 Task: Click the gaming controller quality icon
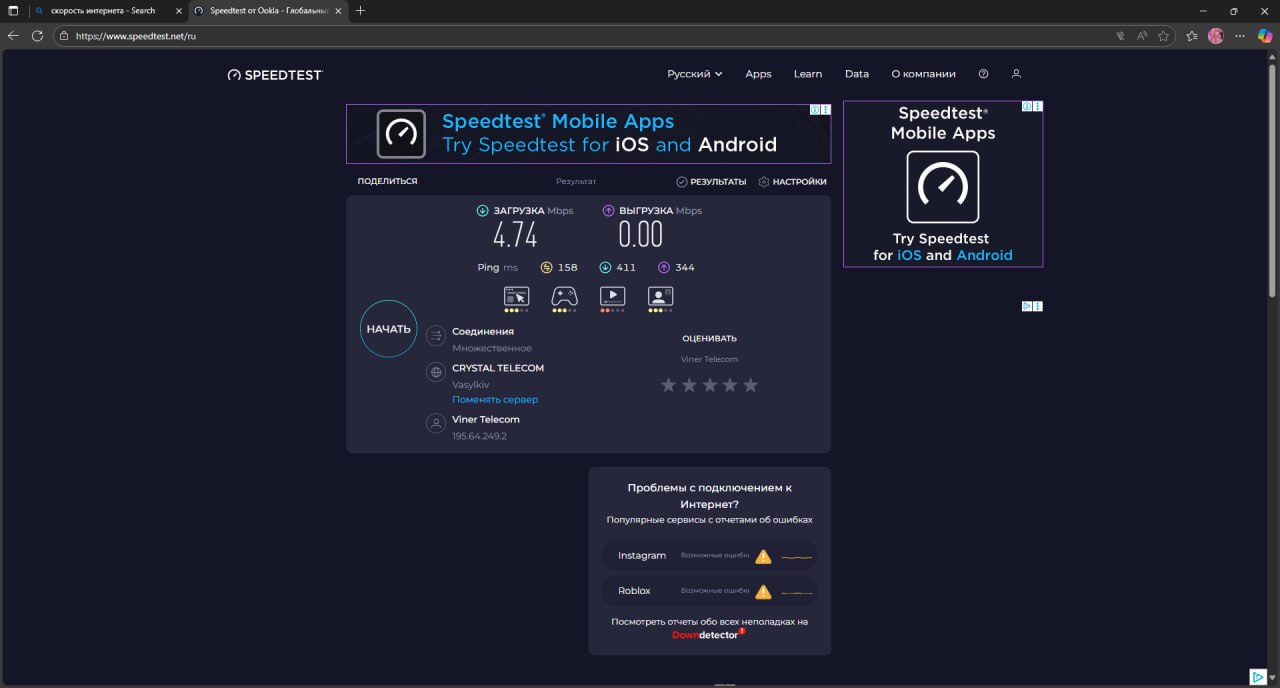tap(564, 296)
